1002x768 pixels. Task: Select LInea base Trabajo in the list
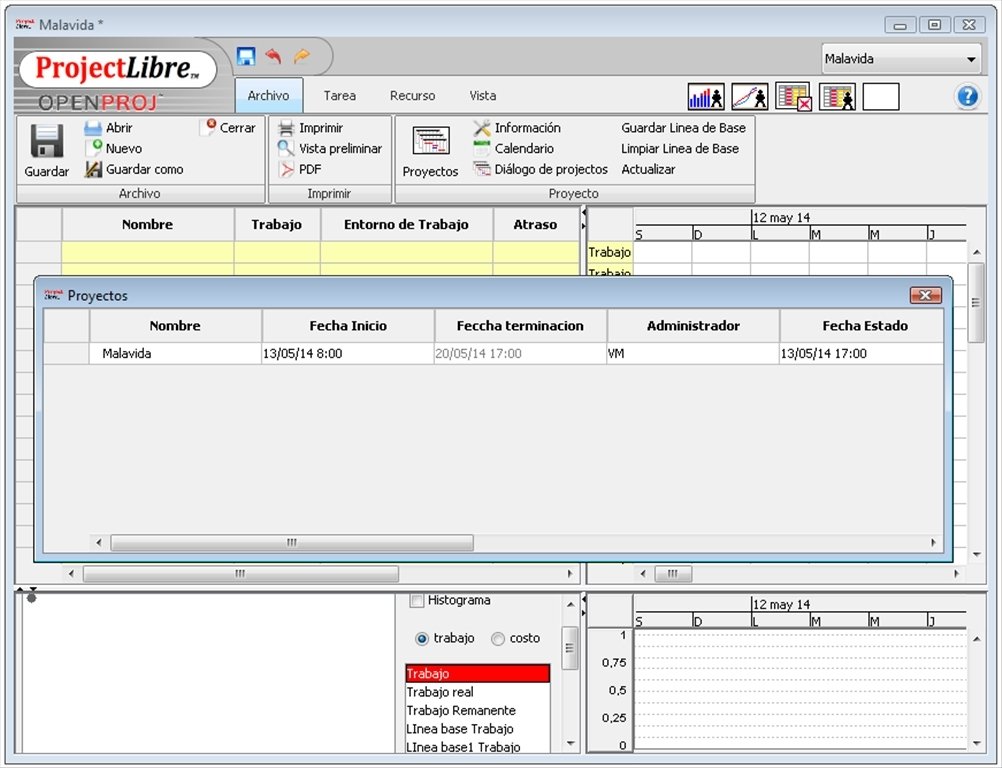(x=477, y=729)
